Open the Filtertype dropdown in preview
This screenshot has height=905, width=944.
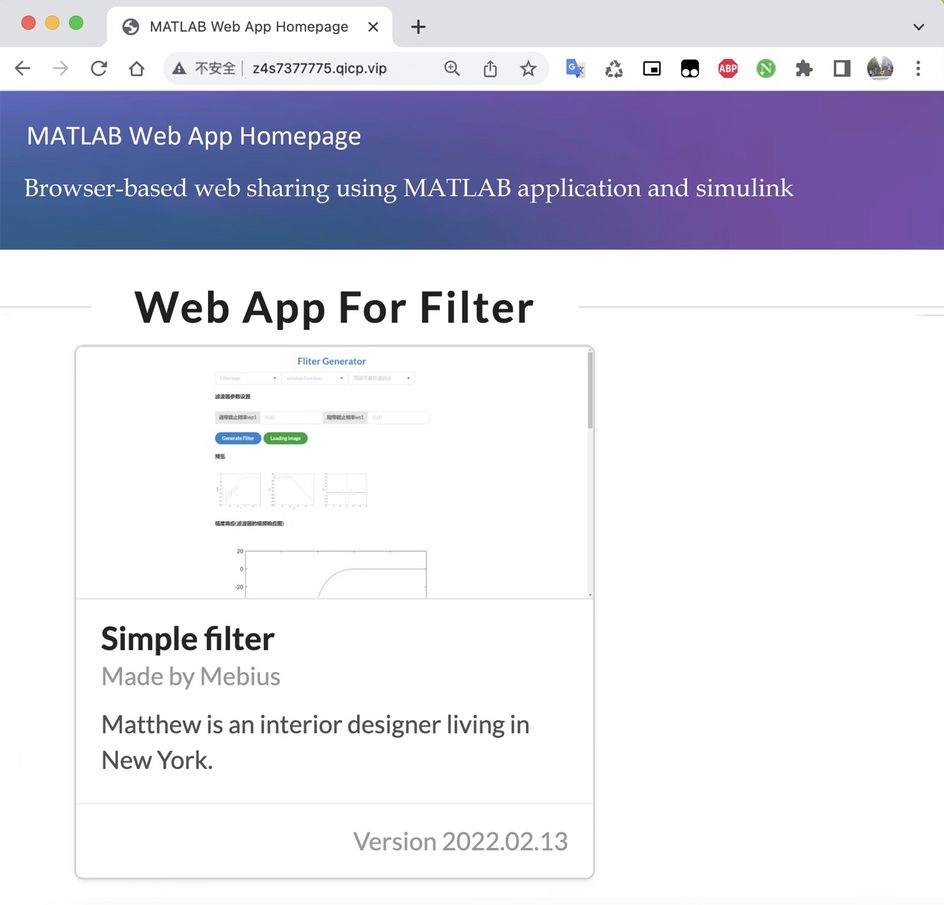click(247, 378)
